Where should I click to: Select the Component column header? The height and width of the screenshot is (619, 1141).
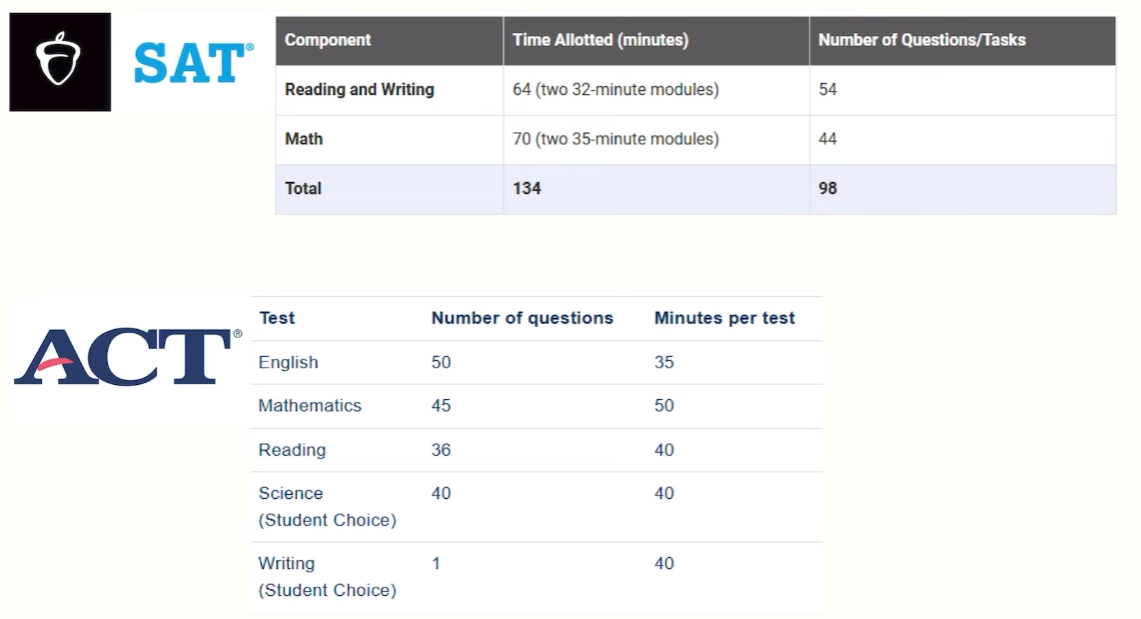[x=328, y=41]
